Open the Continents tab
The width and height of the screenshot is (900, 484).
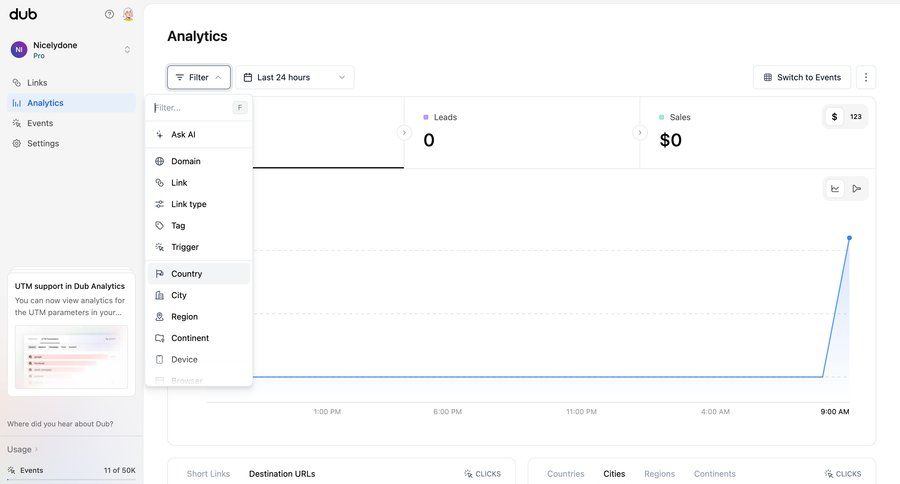[715, 474]
